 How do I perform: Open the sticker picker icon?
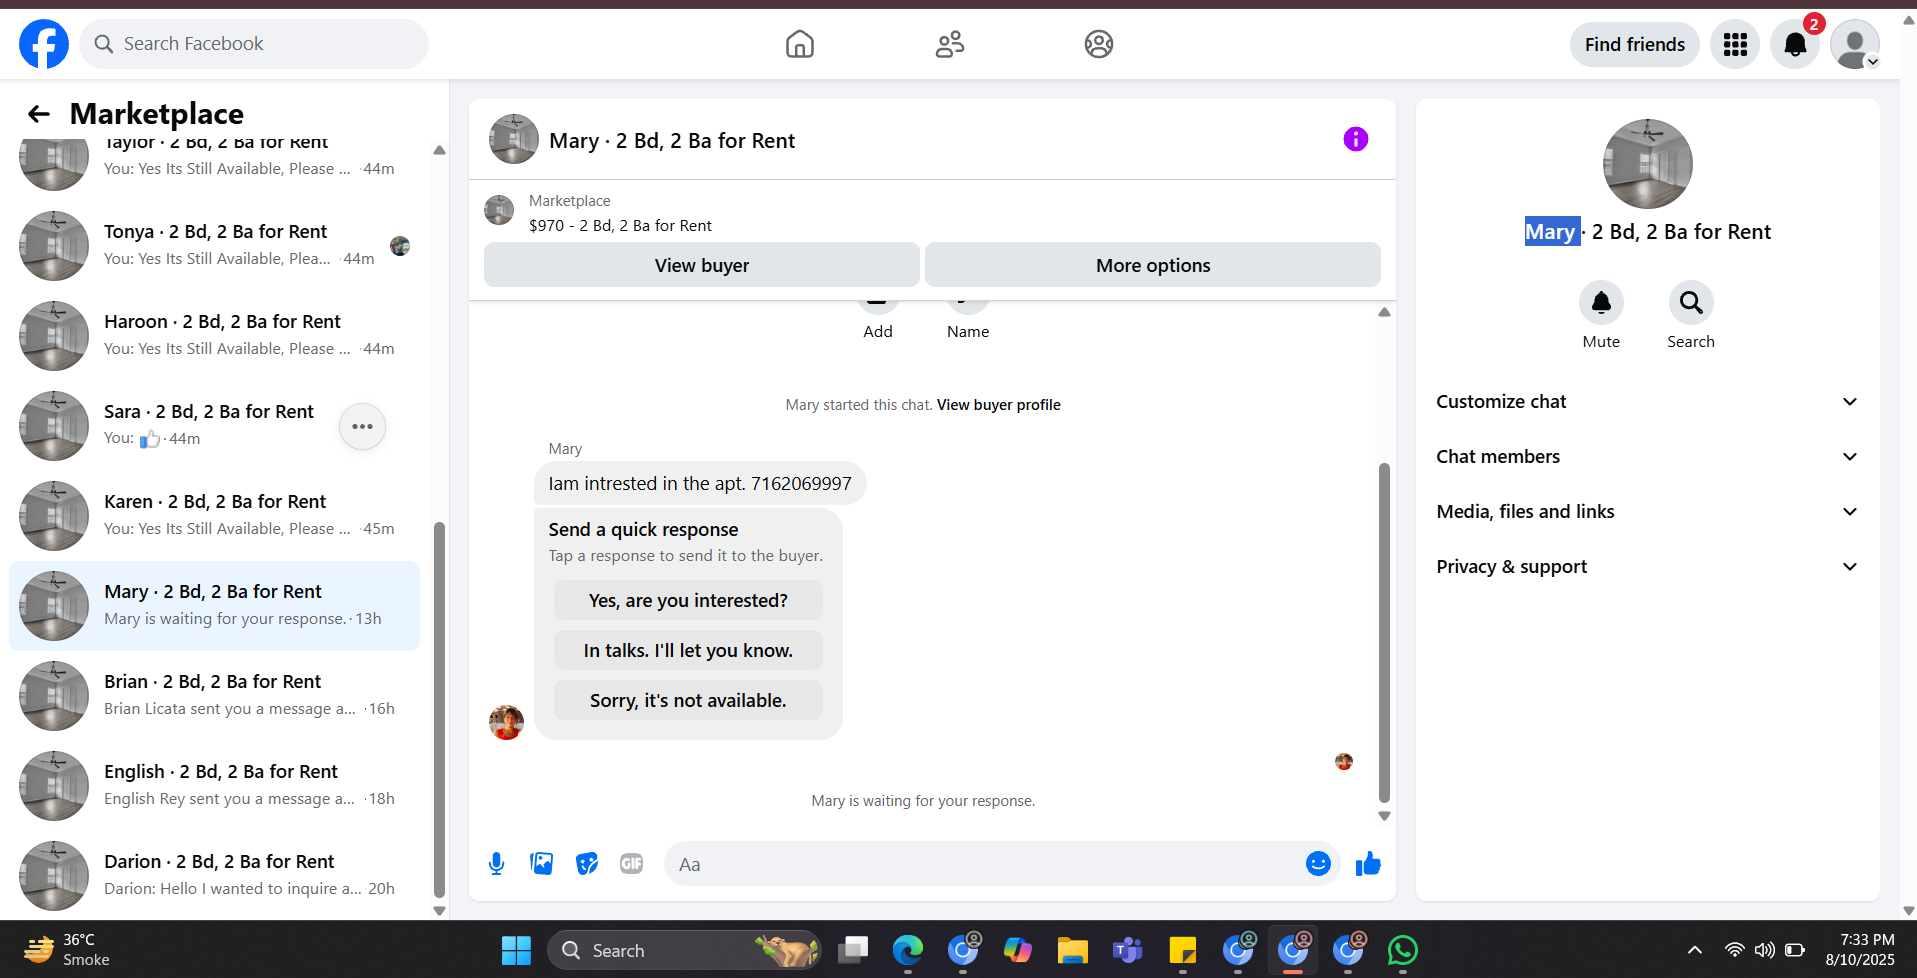[587, 863]
